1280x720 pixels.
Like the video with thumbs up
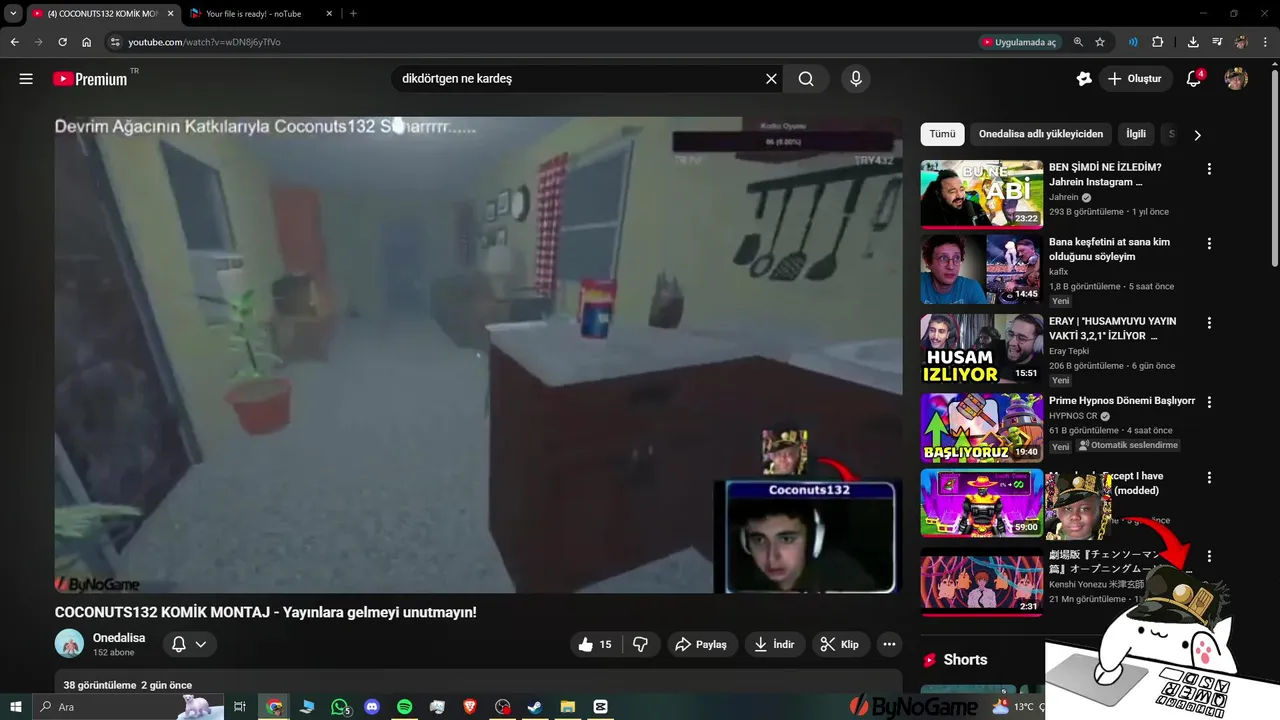[595, 645]
